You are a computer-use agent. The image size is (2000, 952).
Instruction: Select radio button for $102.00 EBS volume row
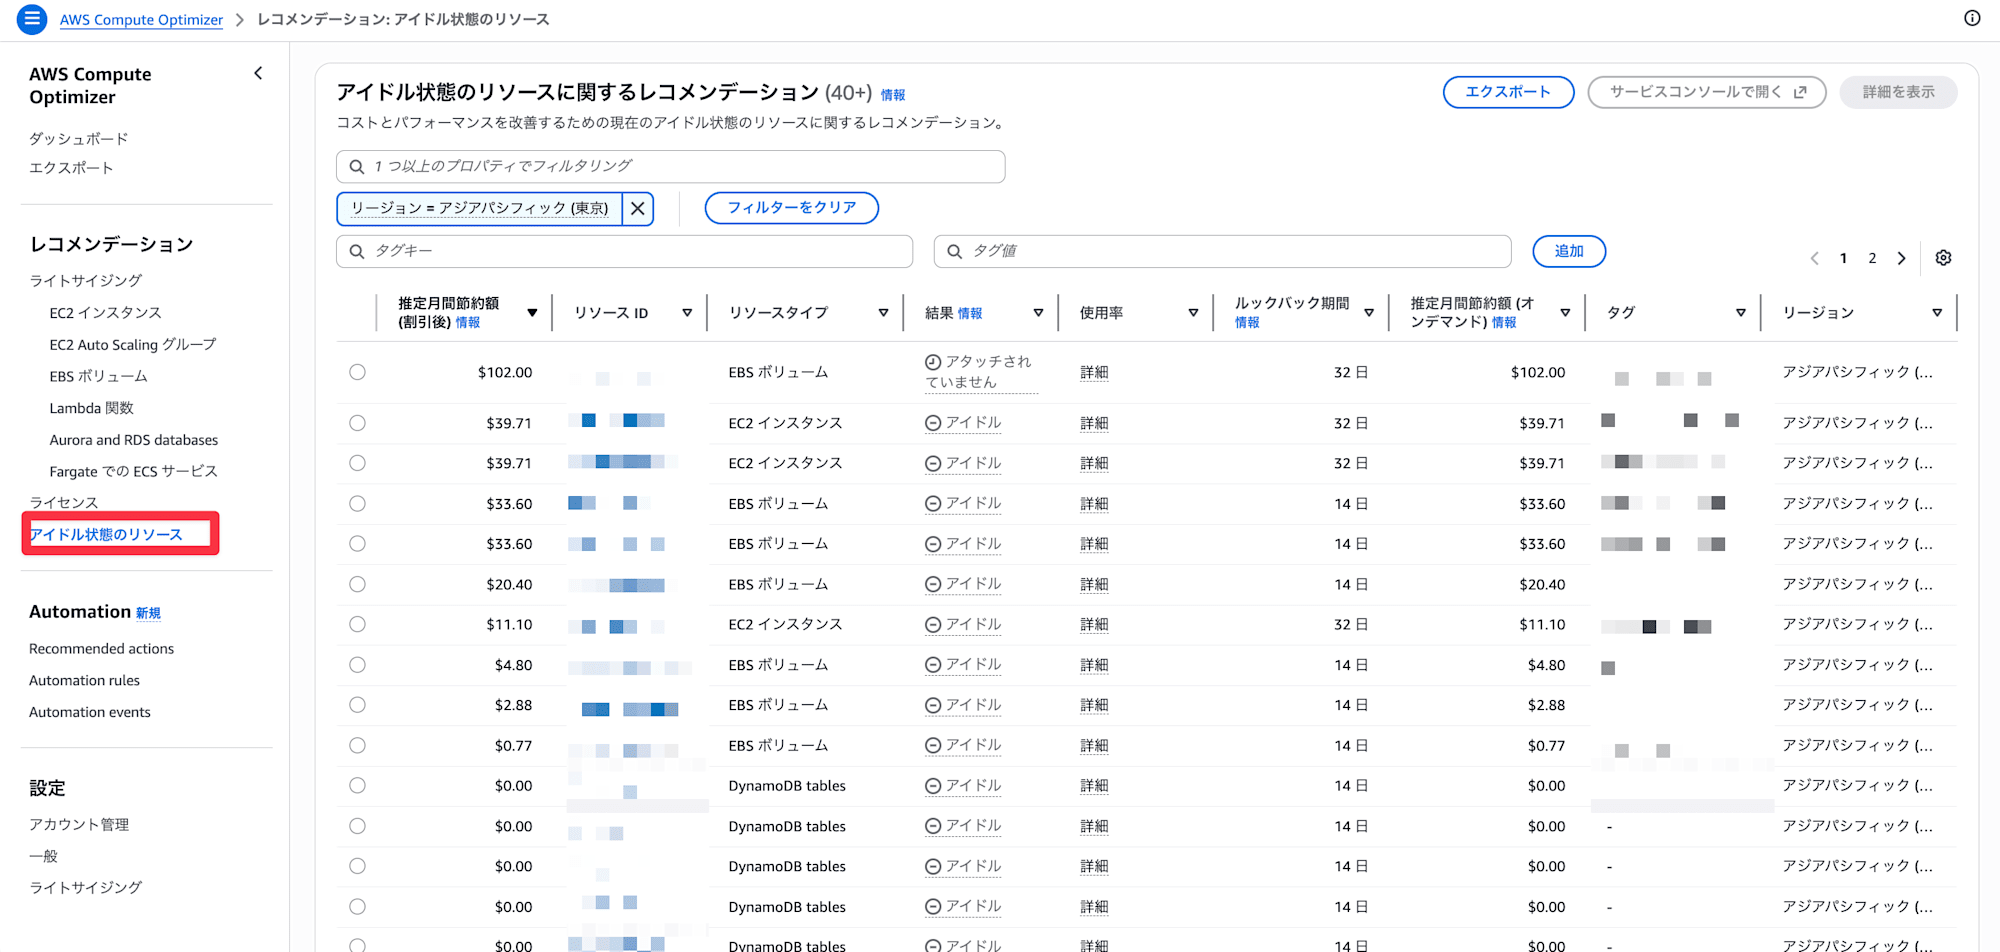(x=357, y=372)
